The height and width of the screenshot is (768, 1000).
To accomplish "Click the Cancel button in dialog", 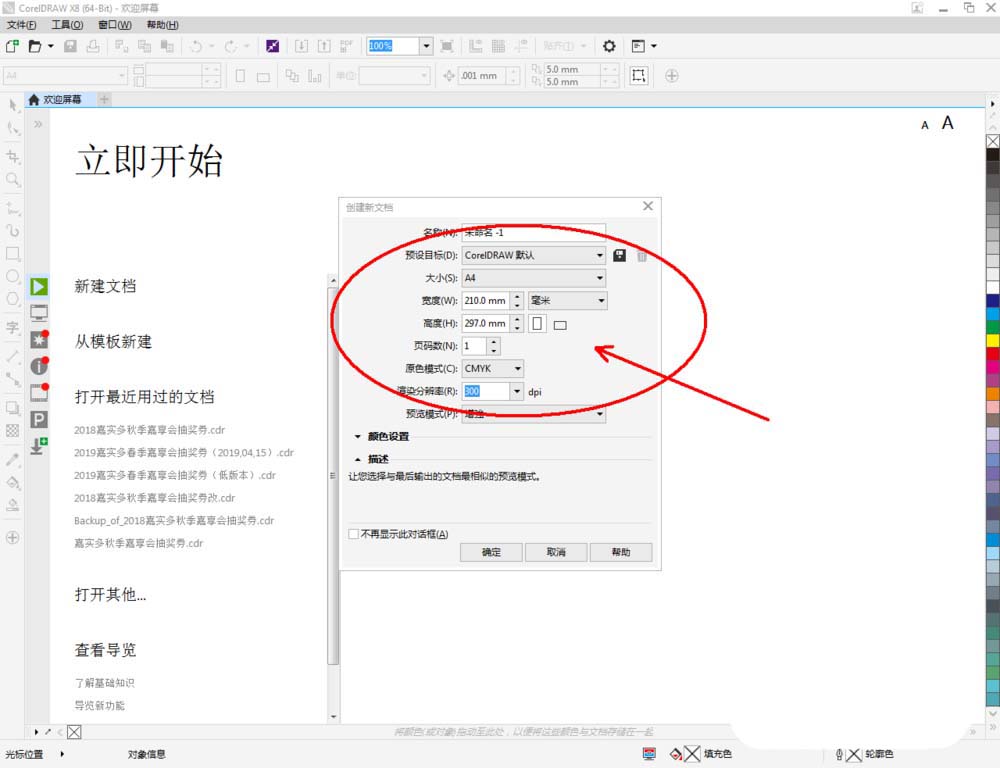I will (x=556, y=552).
